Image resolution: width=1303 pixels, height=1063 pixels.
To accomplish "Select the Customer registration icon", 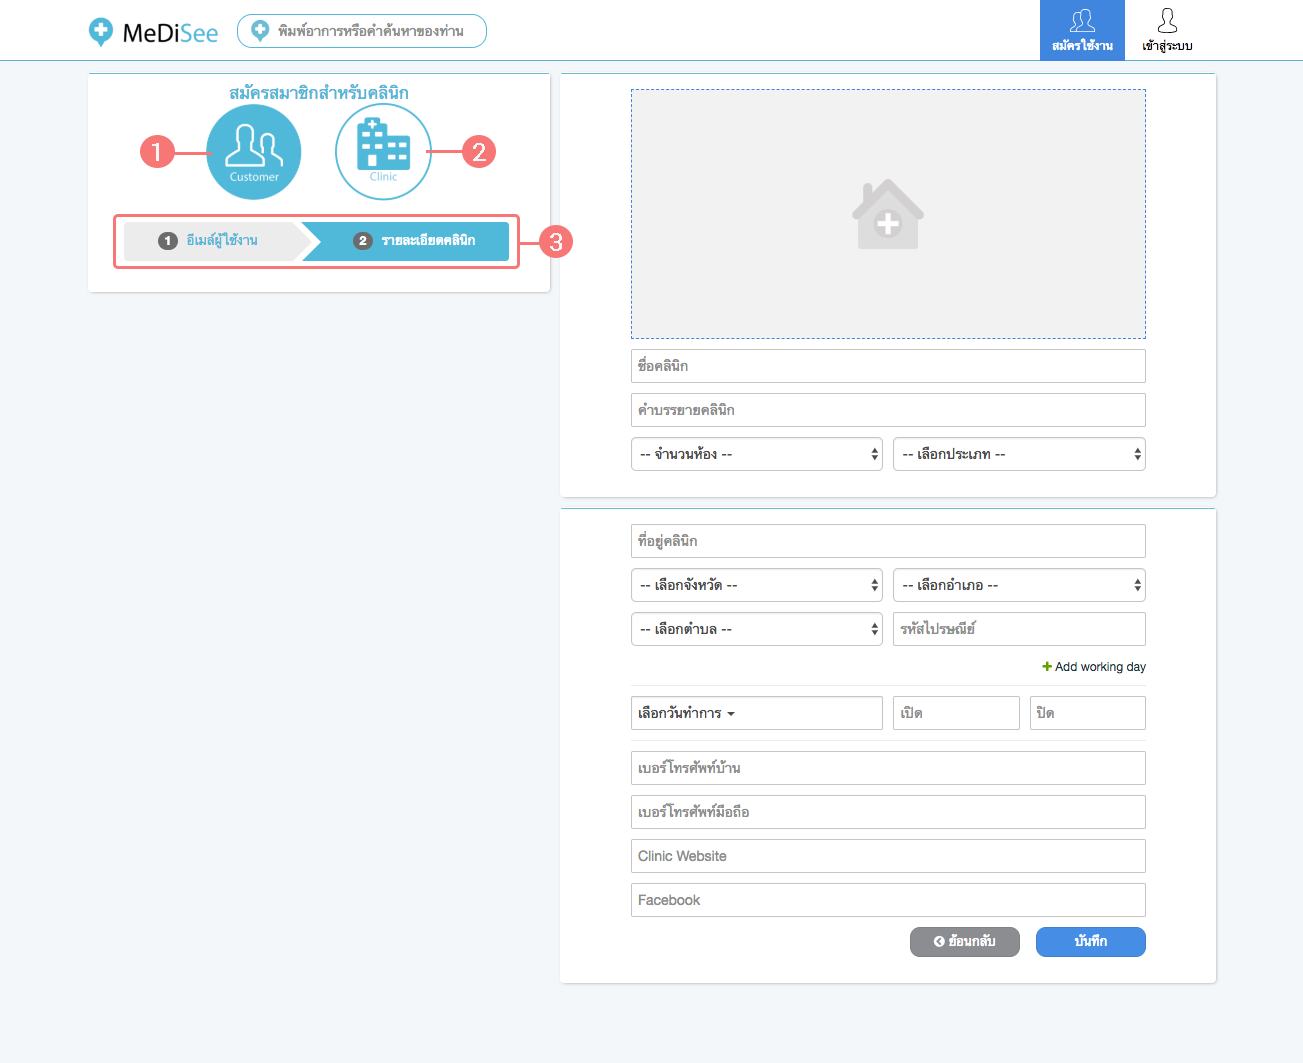I will pos(254,152).
